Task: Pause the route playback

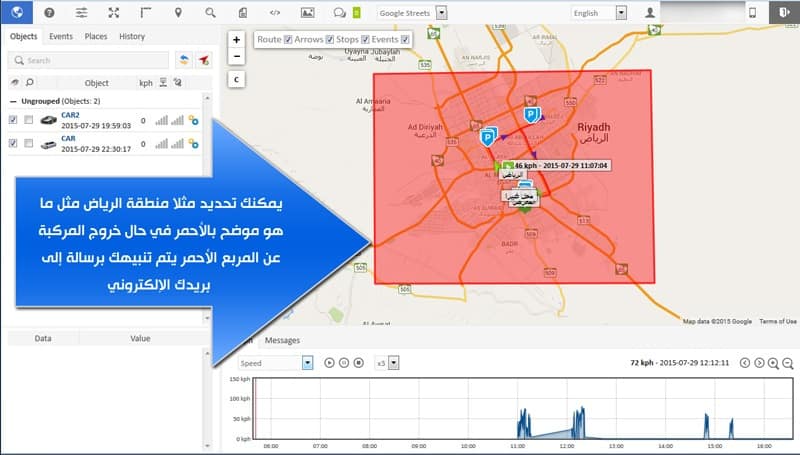Action: 344,363
